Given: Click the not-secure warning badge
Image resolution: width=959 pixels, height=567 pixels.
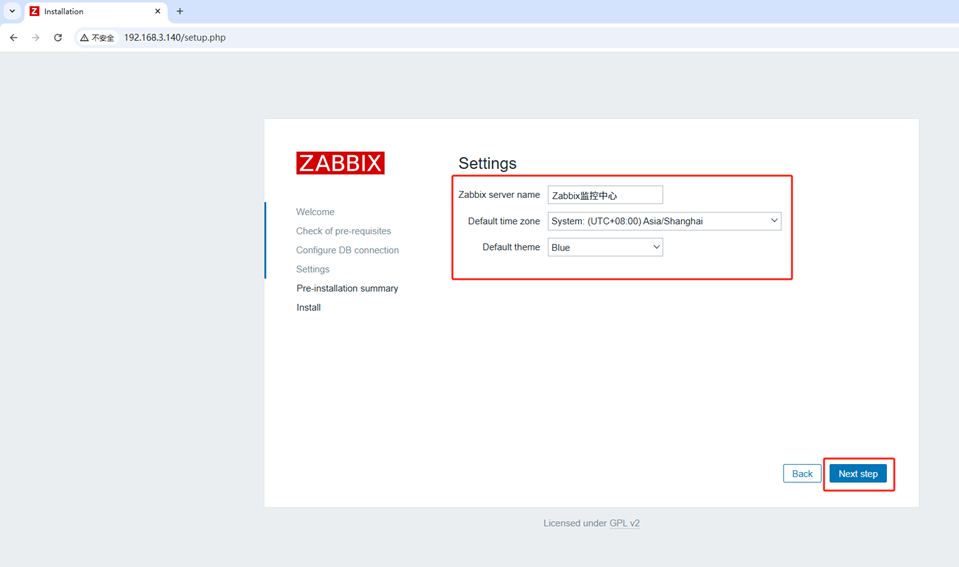Looking at the screenshot, I should pyautogui.click(x=97, y=37).
